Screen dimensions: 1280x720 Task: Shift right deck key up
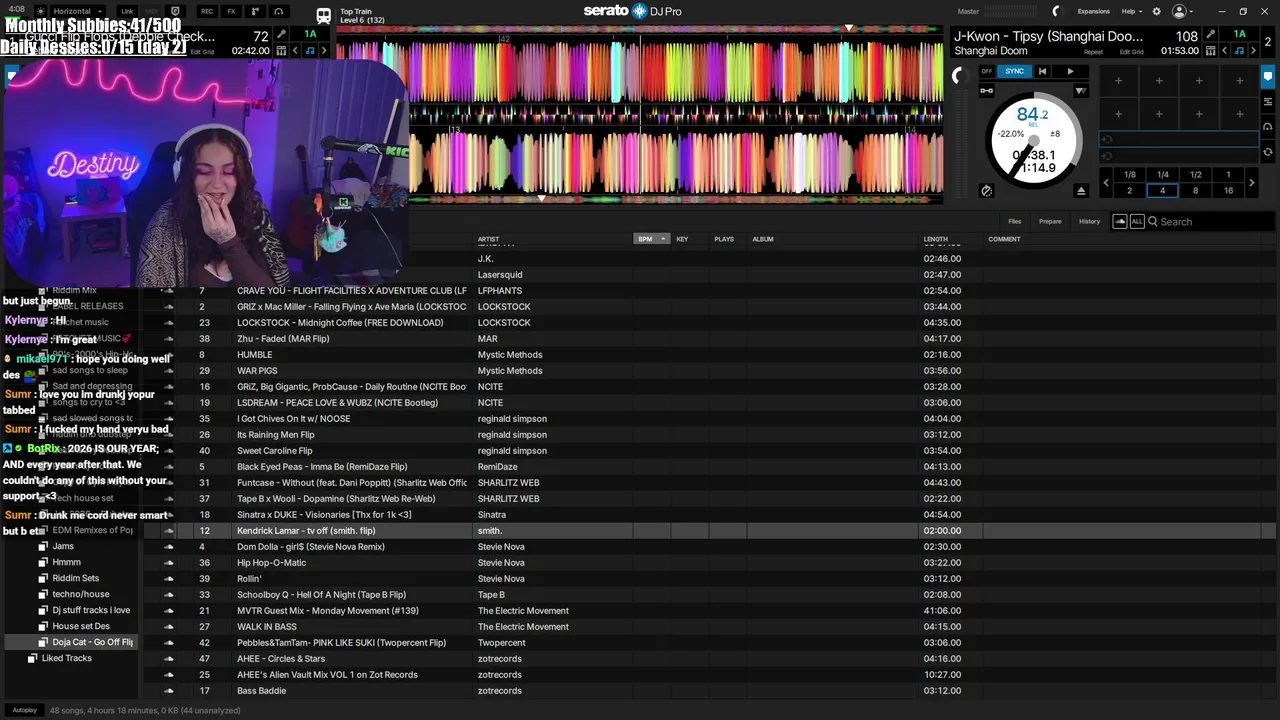1253,51
